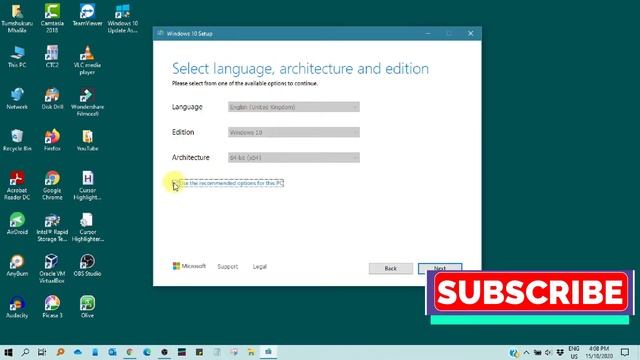The width and height of the screenshot is (640, 360).
Task: Select the Disk Drill shortcut
Action: [52, 98]
